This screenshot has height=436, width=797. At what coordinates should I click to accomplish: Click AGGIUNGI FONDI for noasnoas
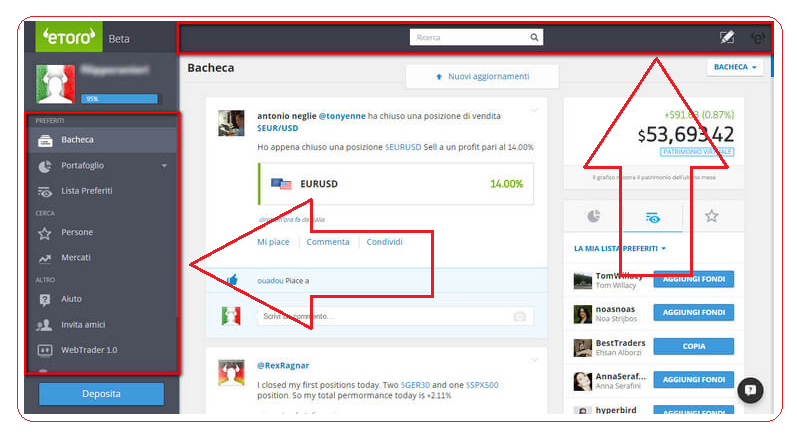pos(693,313)
